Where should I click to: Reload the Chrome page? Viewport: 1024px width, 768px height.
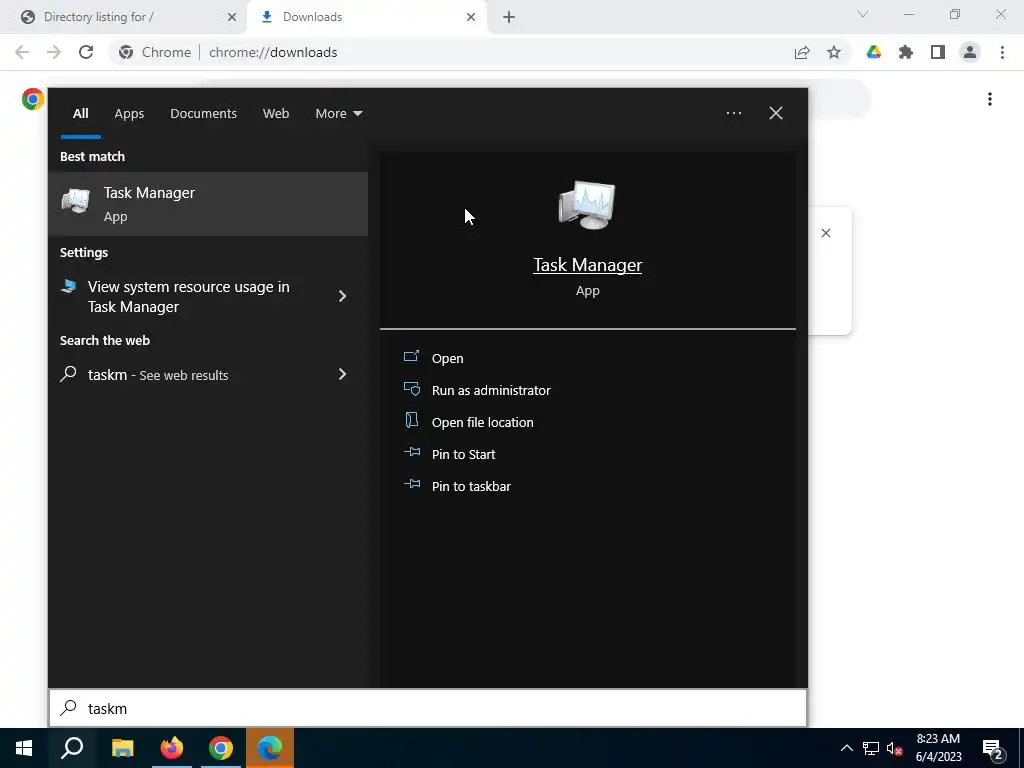(x=86, y=52)
